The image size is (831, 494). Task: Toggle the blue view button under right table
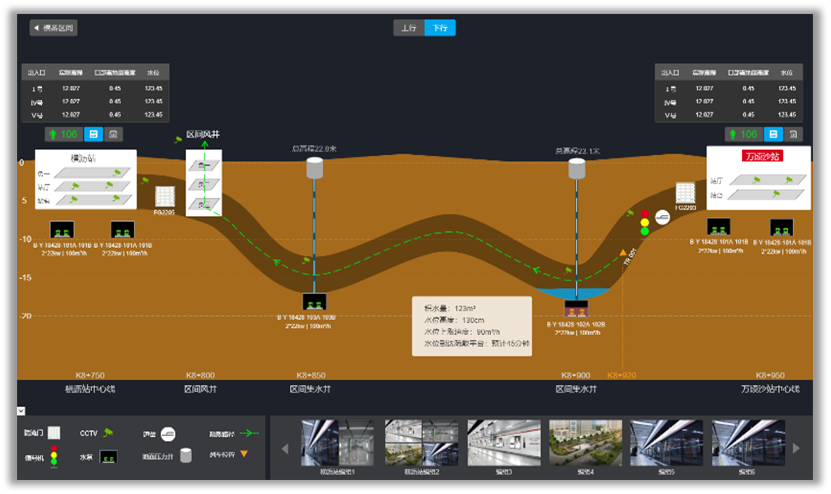click(773, 134)
